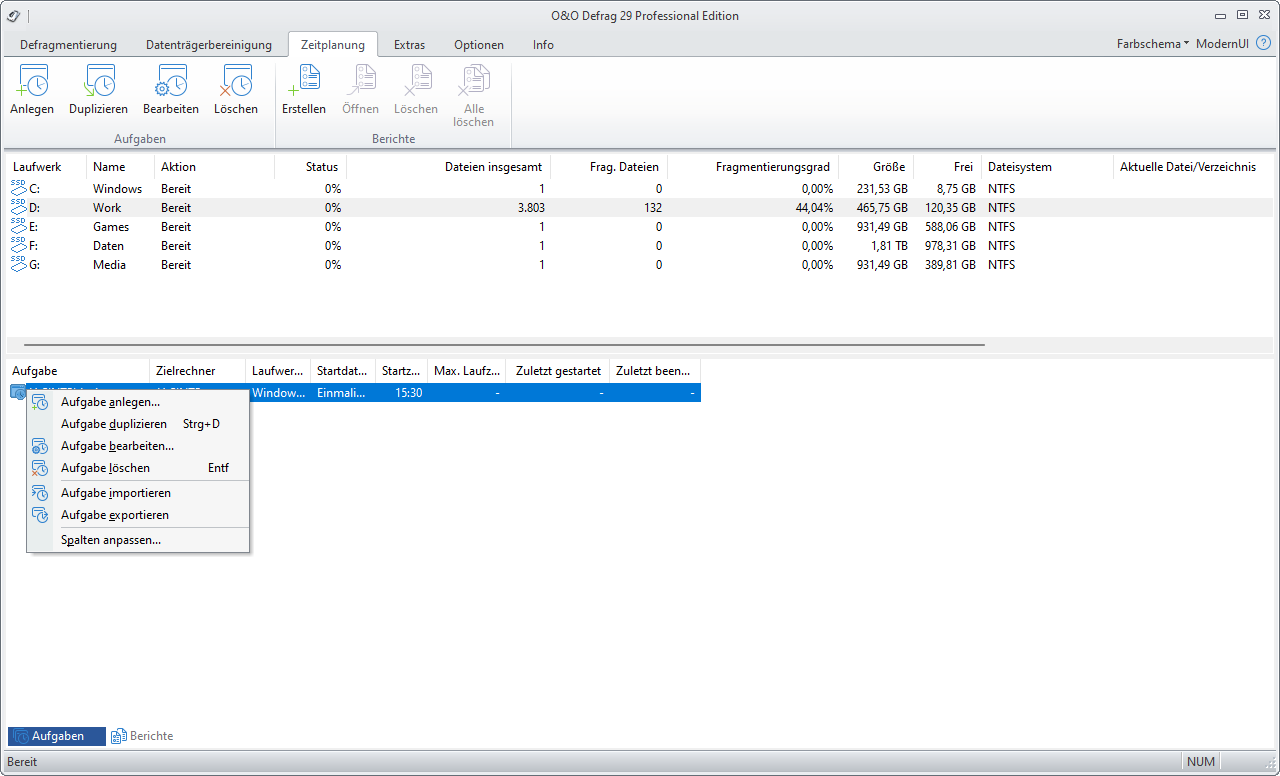
Task: Select the Games drive name cell
Action: [111, 226]
